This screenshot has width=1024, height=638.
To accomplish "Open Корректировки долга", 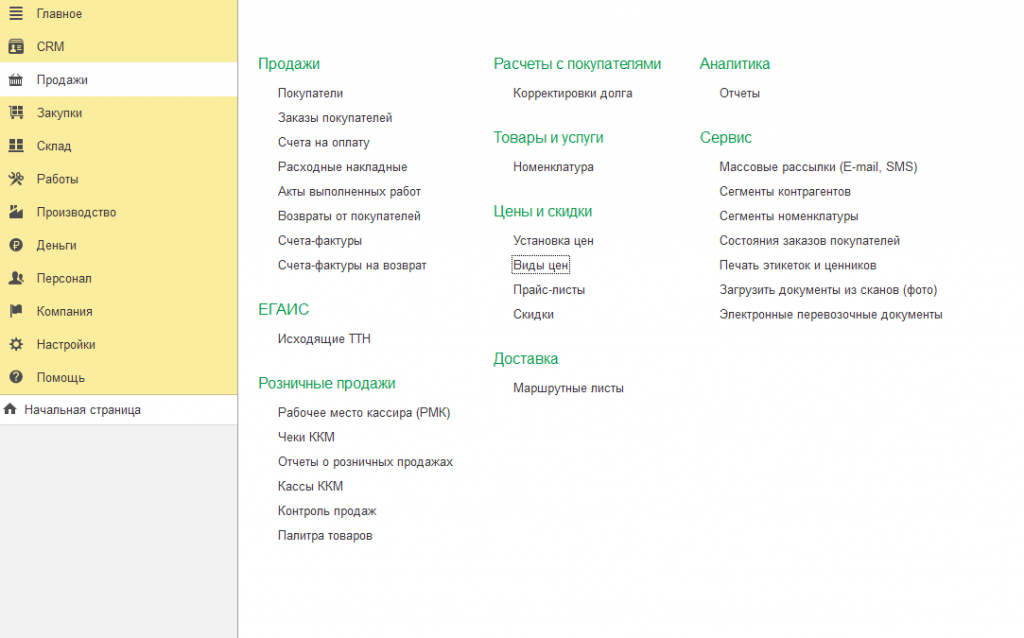I will [573, 93].
